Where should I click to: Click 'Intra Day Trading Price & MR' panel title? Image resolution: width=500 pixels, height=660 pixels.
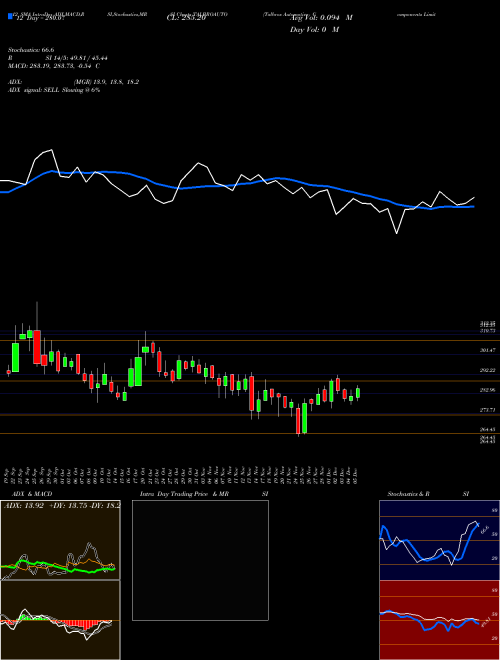click(x=184, y=494)
